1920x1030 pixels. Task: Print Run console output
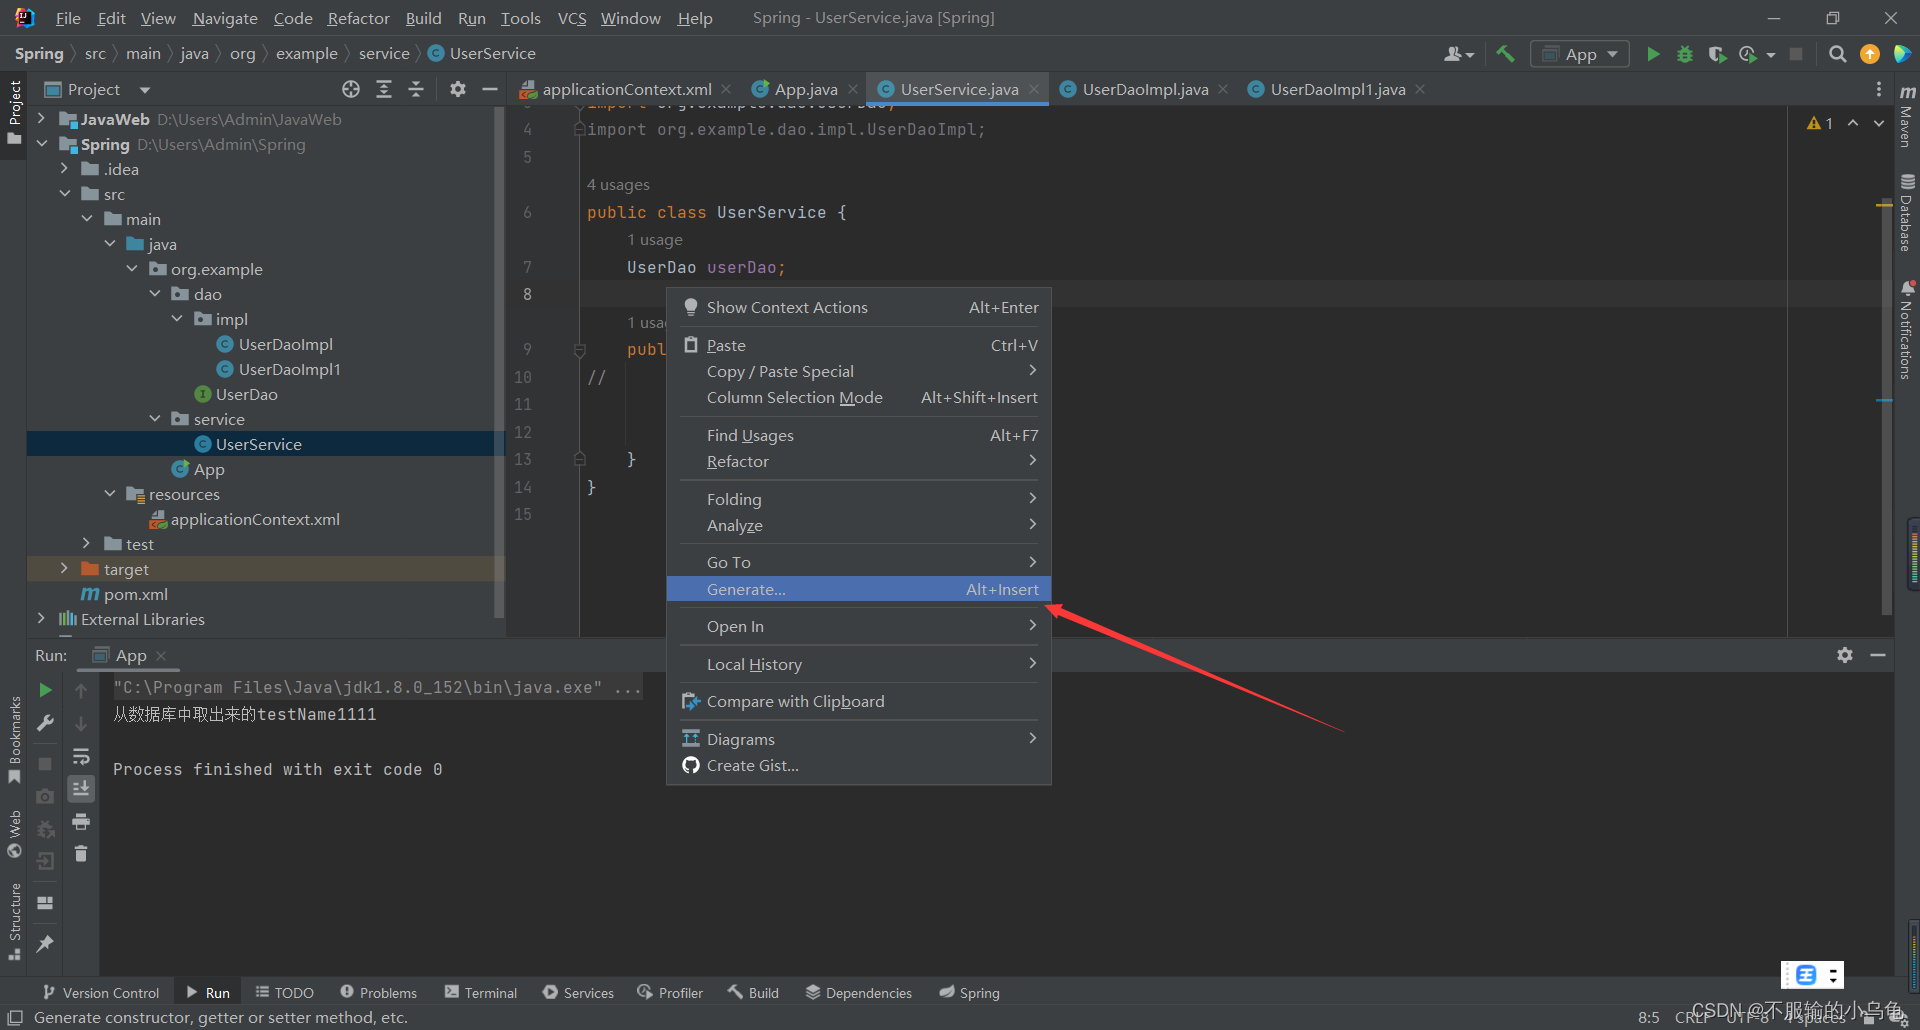(81, 822)
